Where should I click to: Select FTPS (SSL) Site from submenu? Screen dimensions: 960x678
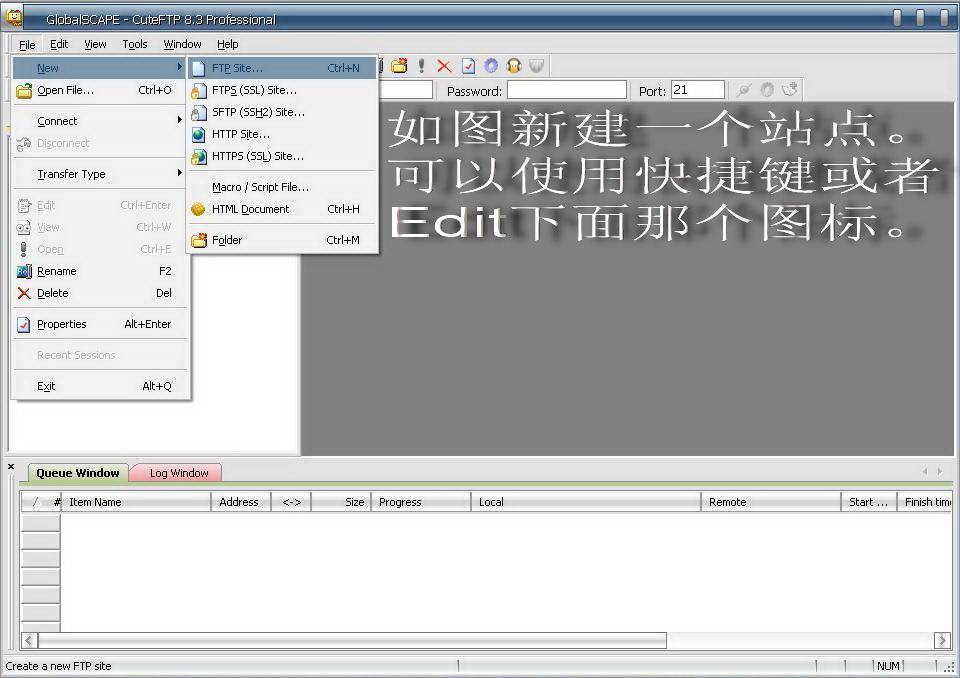pos(254,90)
